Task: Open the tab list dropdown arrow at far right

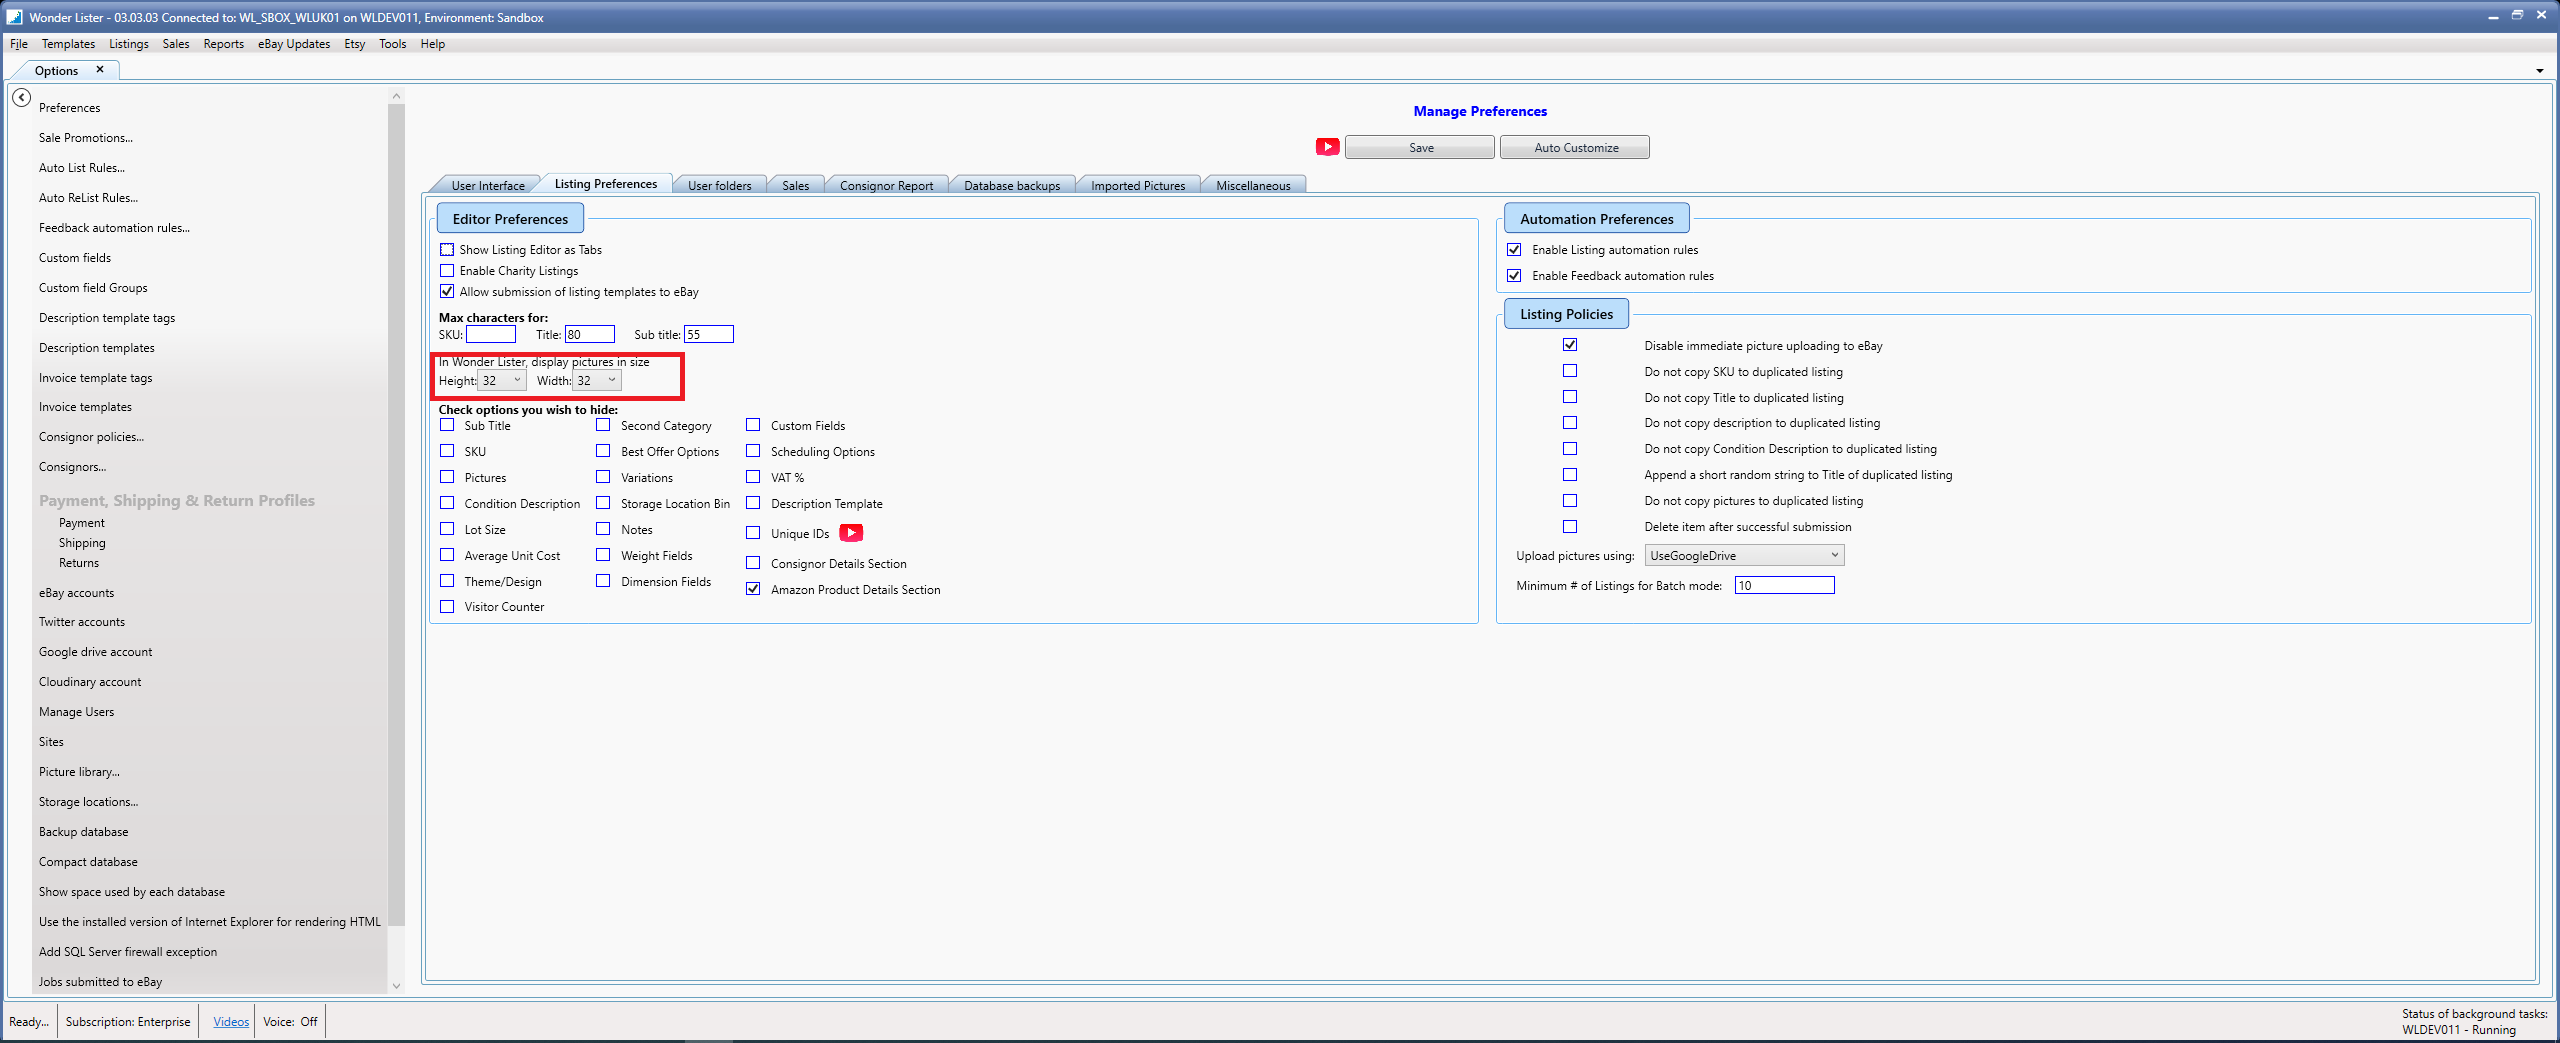Action: click(2540, 71)
